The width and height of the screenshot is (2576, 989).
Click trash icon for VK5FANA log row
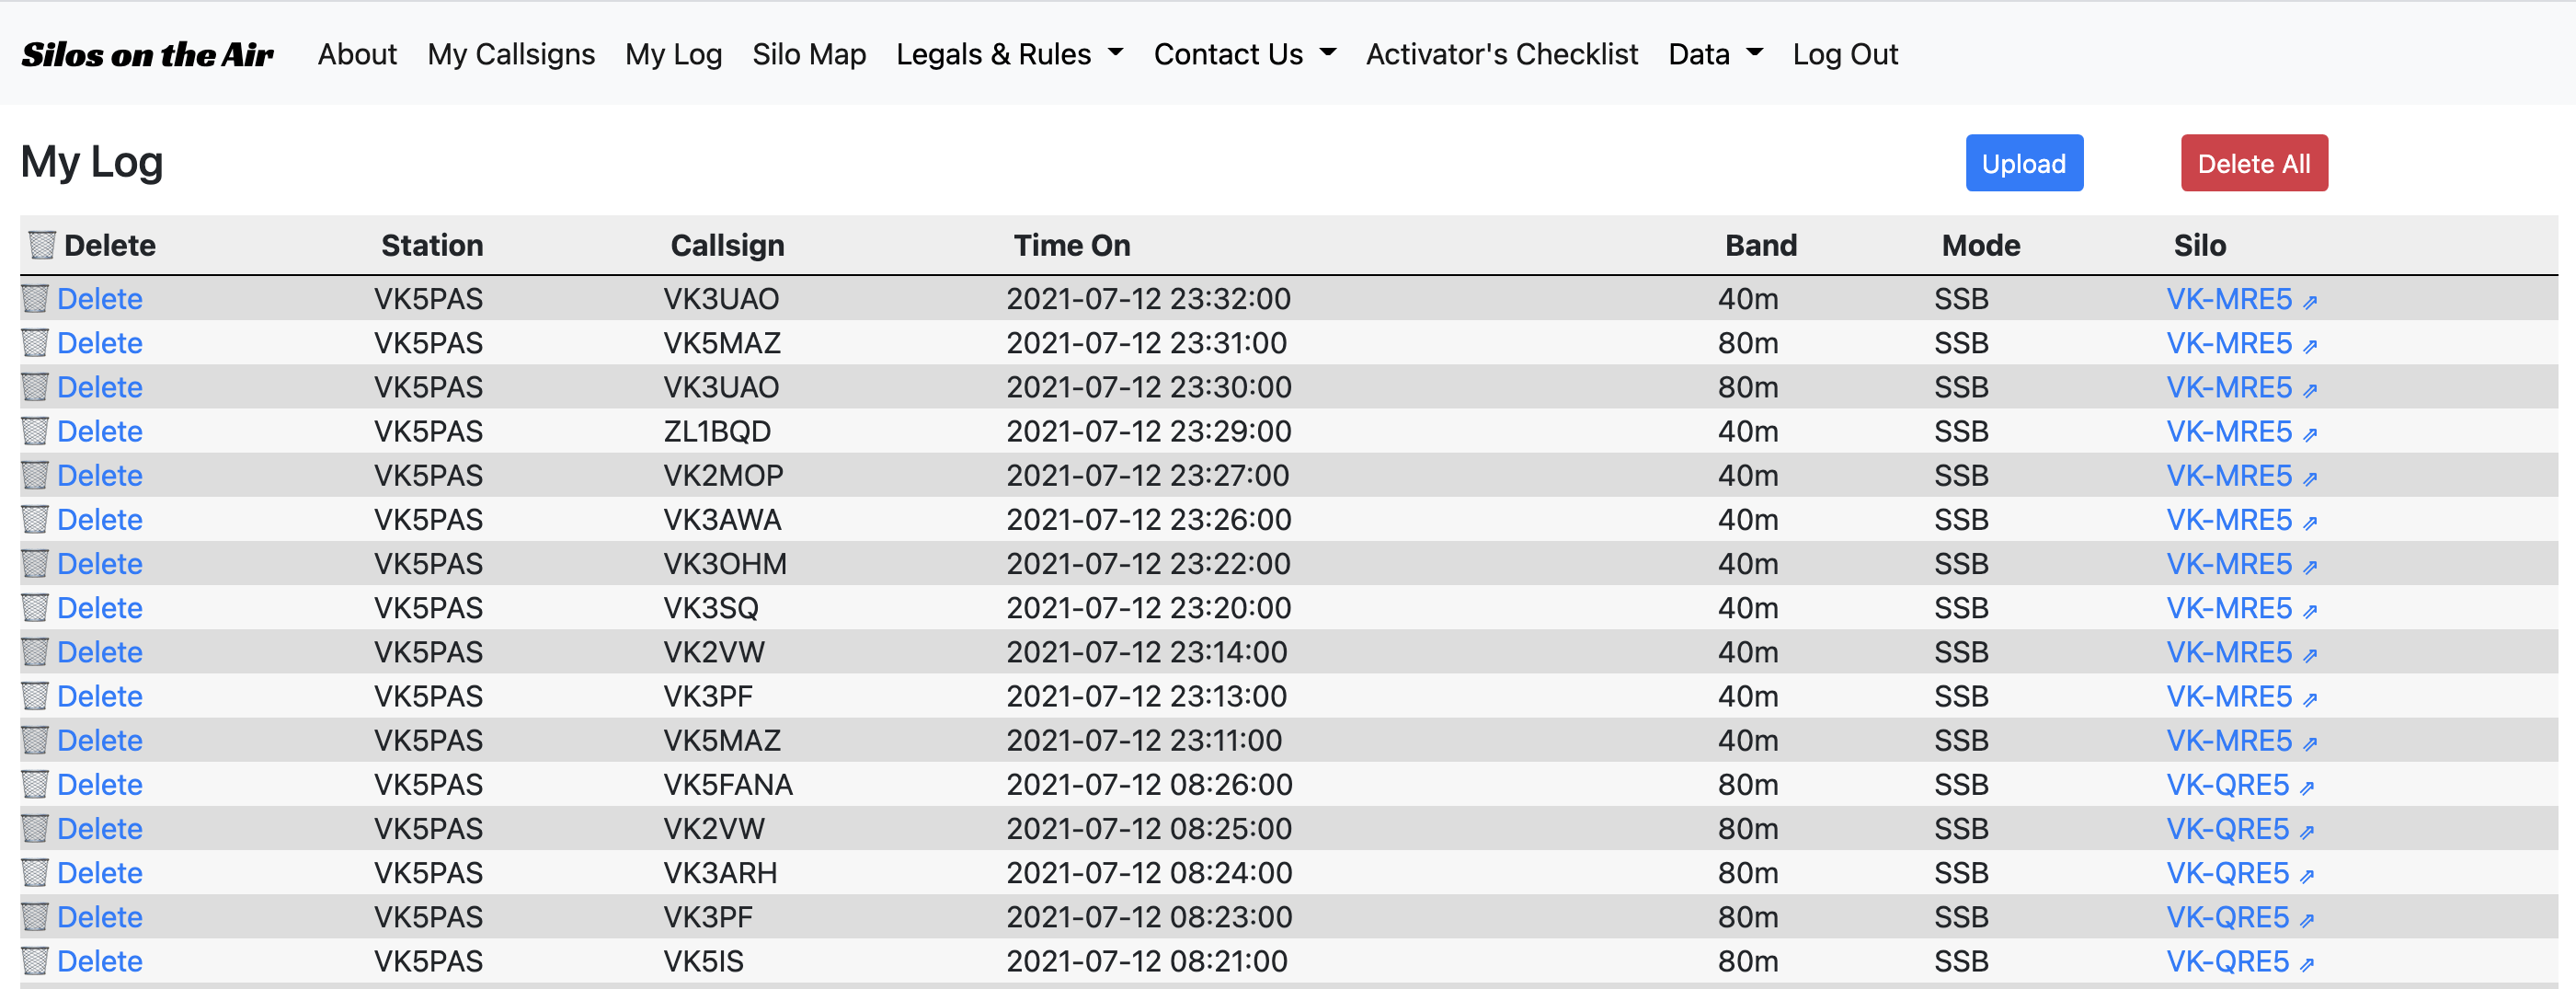click(x=35, y=785)
